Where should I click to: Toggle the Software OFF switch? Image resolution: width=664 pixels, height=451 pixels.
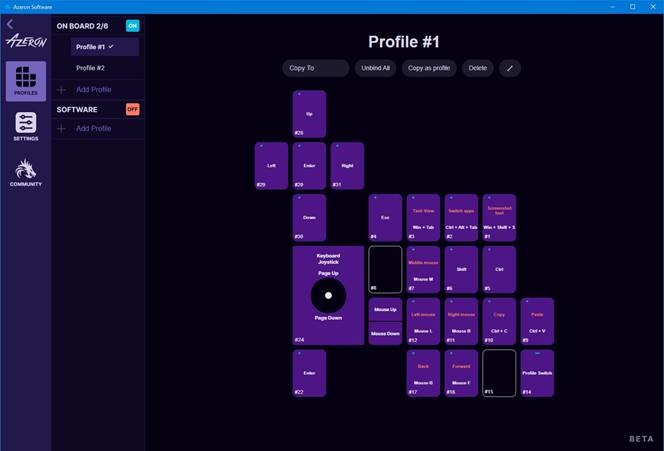132,109
